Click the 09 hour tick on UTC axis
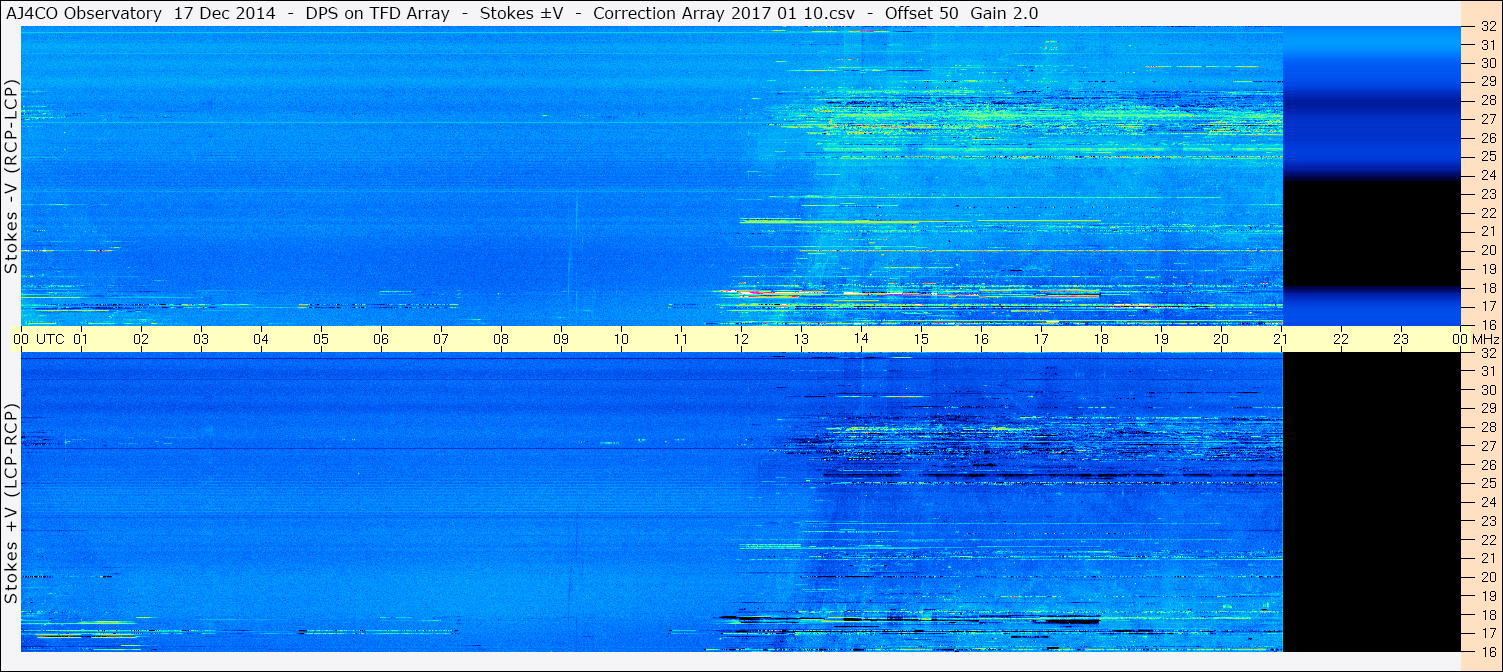1503x672 pixels. [561, 339]
